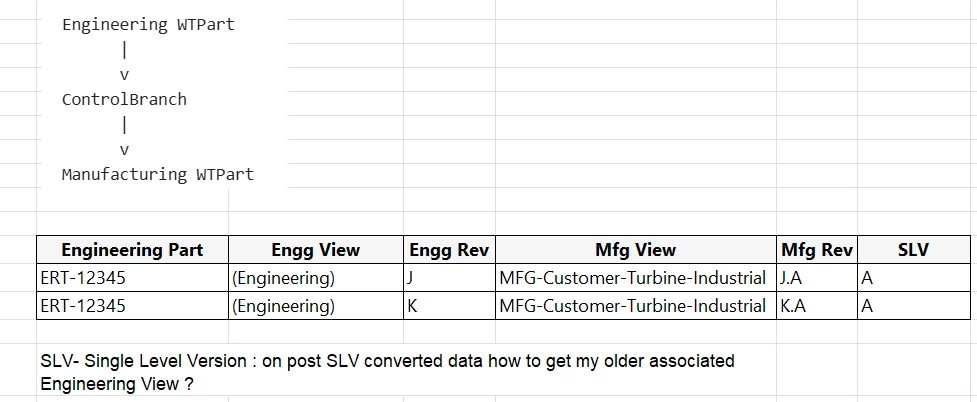
Task: Click the Manufacturing WTPart text
Action: pyautogui.click(x=158, y=175)
